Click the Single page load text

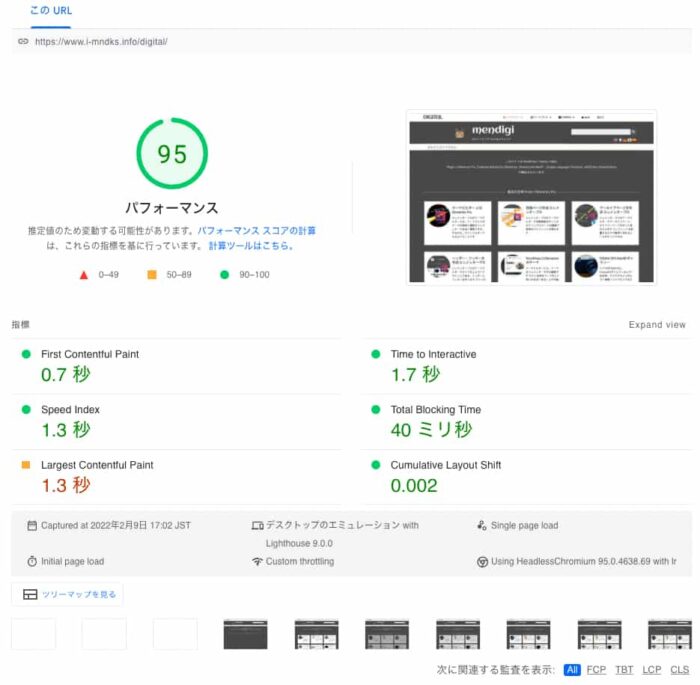tap(525, 526)
